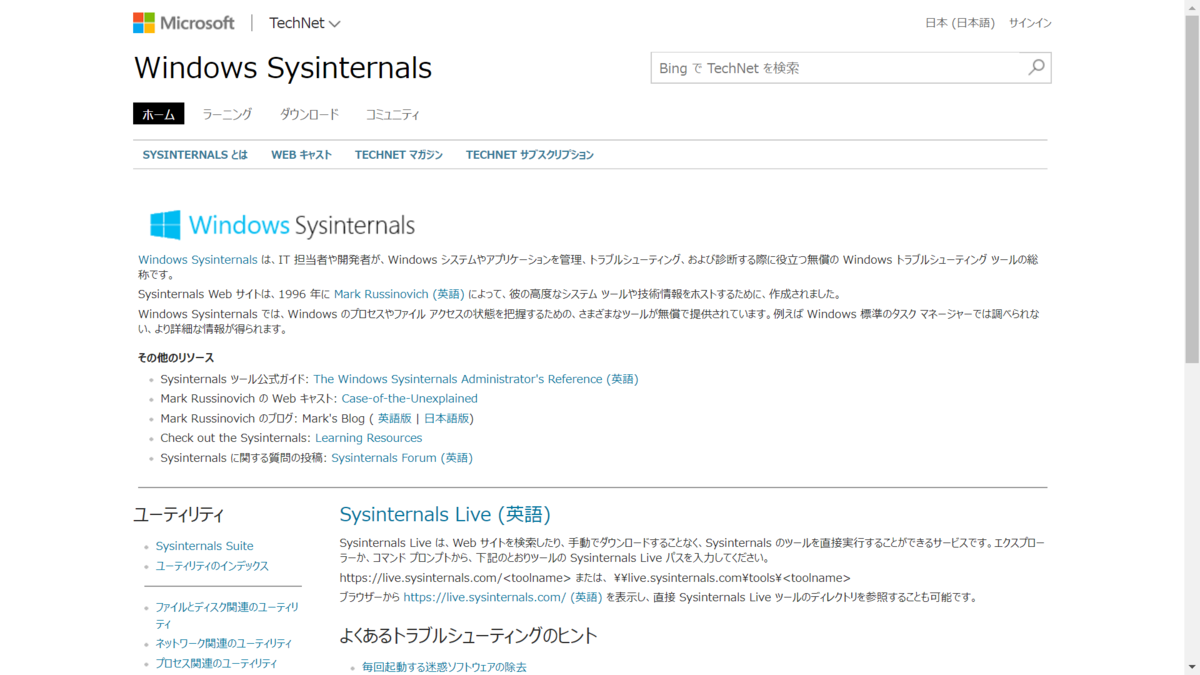Open Mark's Blog 日本語版 link

pyautogui.click(x=447, y=418)
